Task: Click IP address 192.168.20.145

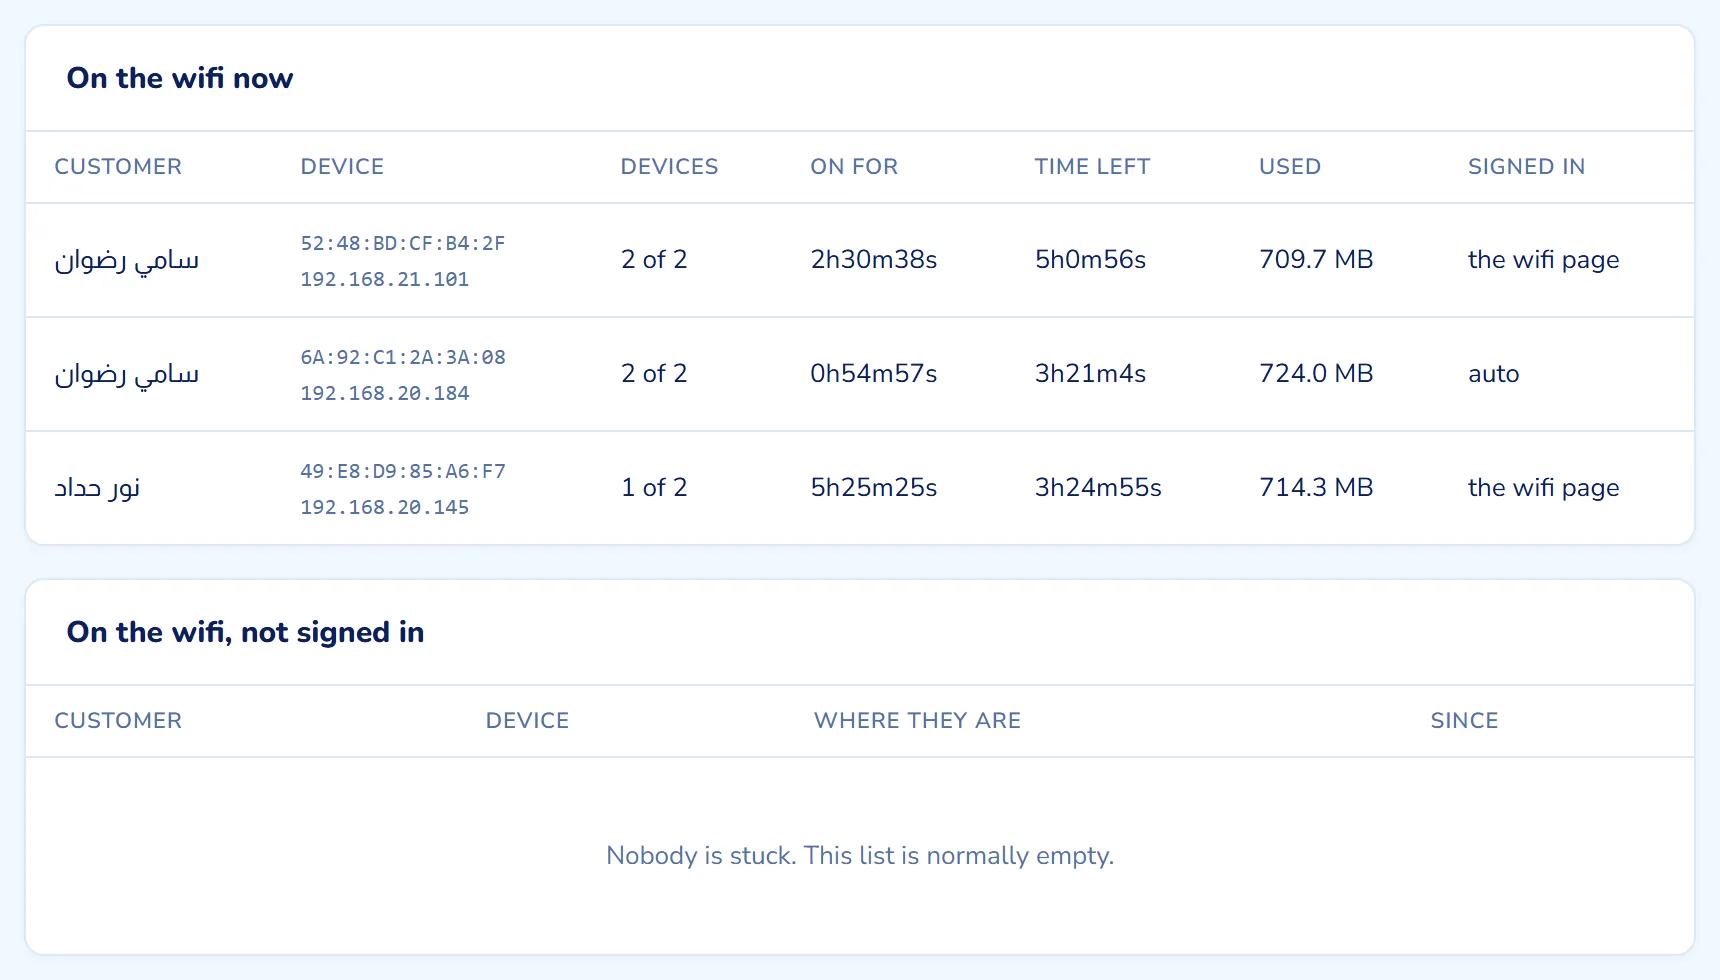Action: point(385,507)
